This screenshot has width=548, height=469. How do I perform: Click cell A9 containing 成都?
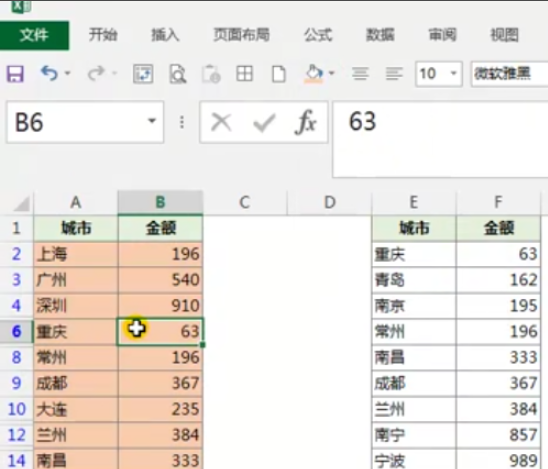[76, 383]
